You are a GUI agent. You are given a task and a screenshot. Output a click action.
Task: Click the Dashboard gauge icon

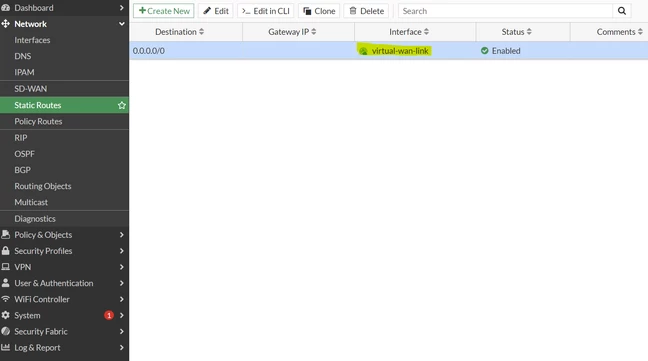(x=5, y=8)
